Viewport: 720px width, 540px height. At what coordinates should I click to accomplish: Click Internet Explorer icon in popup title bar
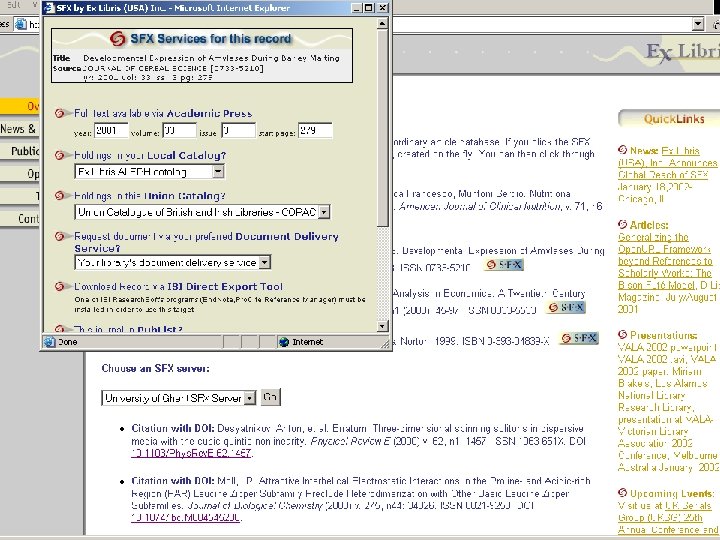pyautogui.click(x=49, y=8)
